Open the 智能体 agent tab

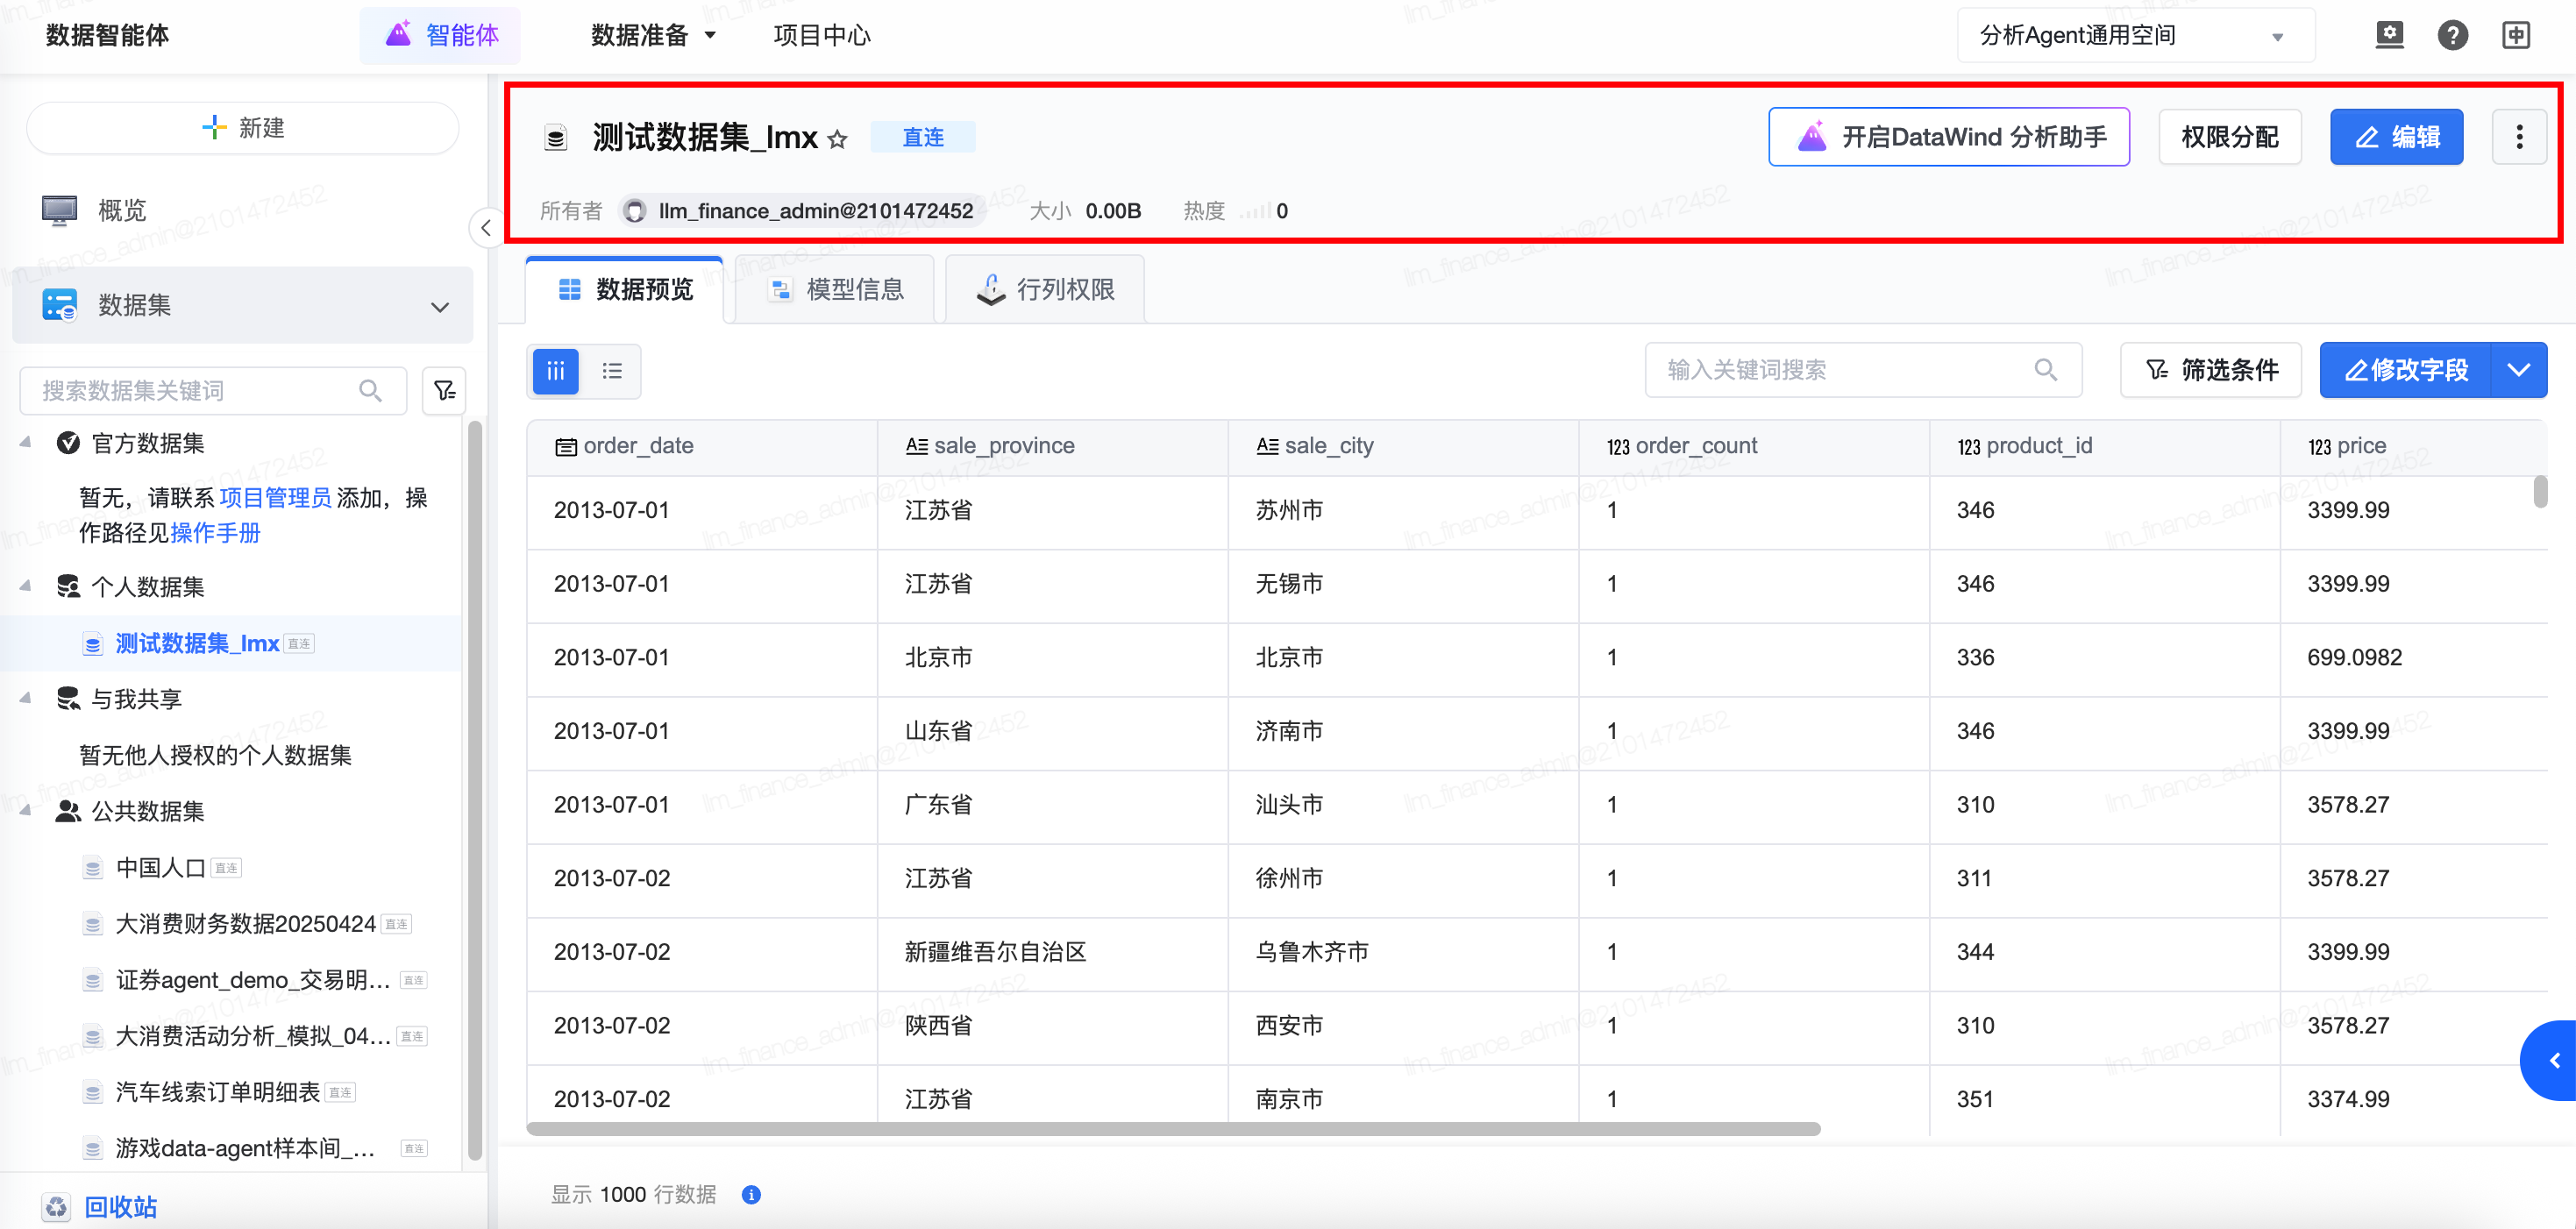[x=441, y=35]
